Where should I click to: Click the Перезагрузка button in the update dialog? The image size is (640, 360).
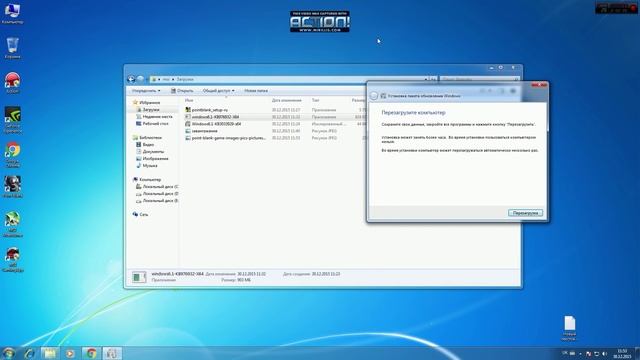(x=525, y=213)
